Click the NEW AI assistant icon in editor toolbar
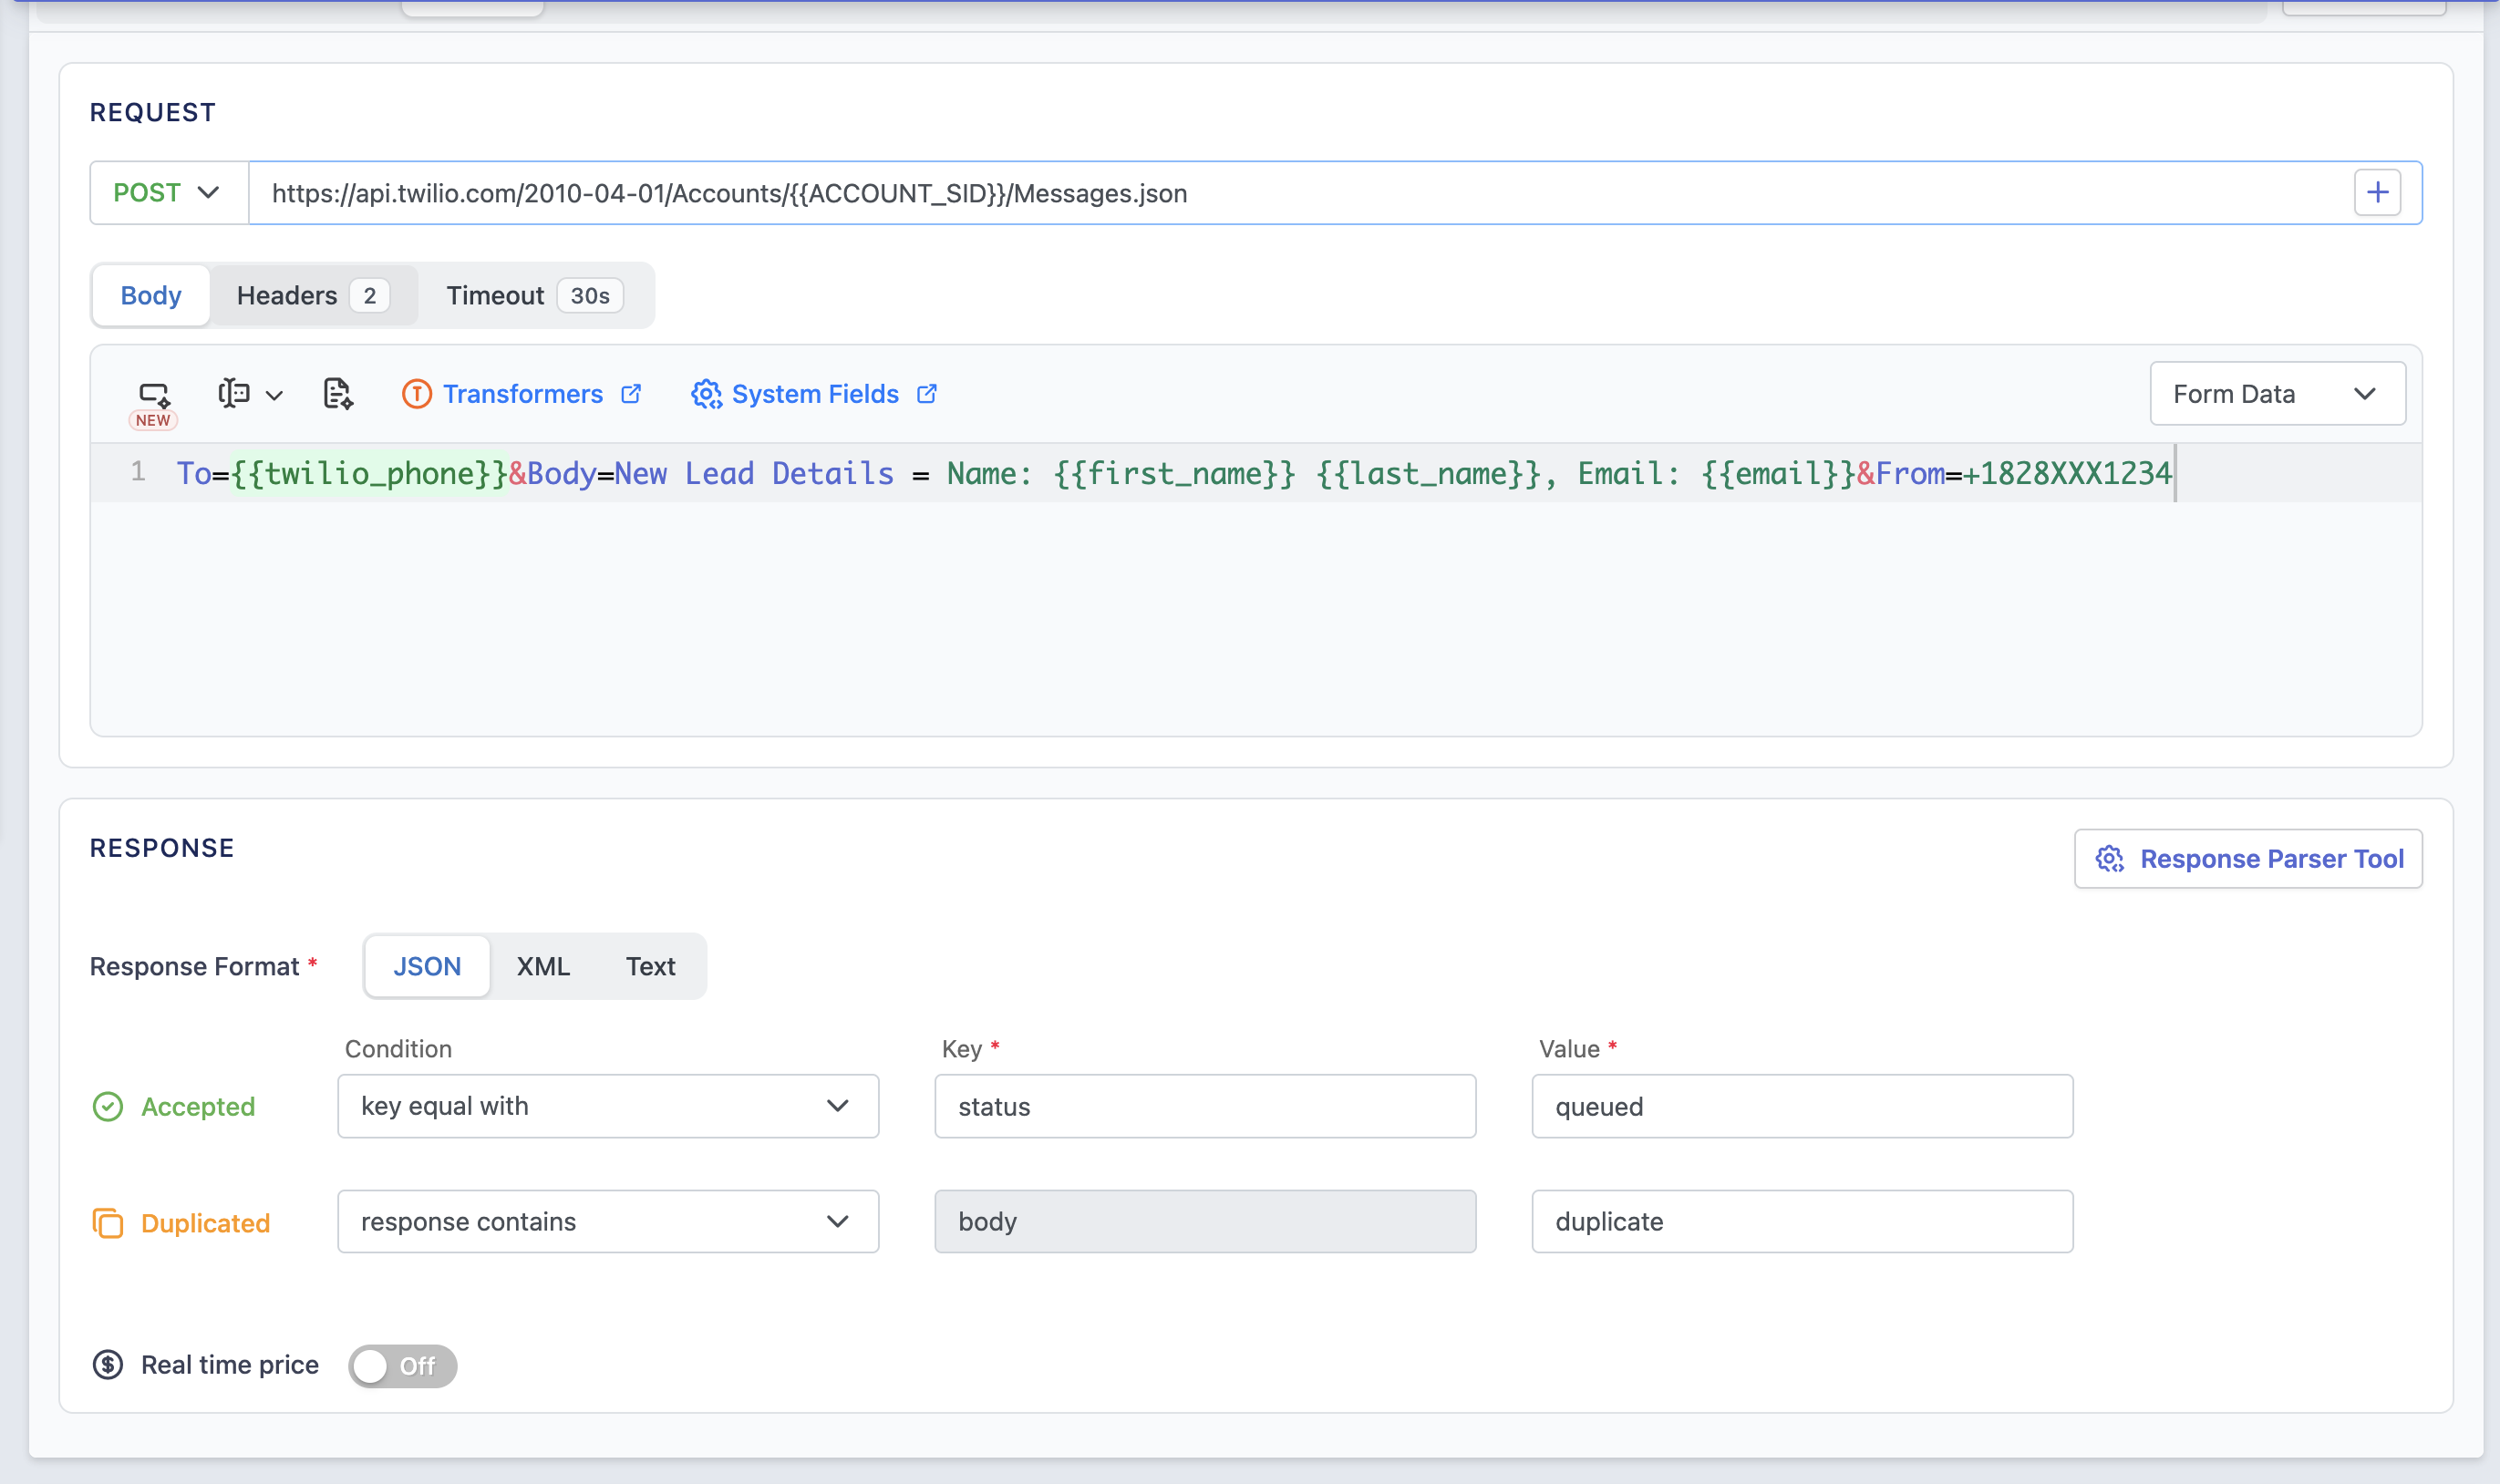Screen dimensions: 2500x1484 coord(154,395)
